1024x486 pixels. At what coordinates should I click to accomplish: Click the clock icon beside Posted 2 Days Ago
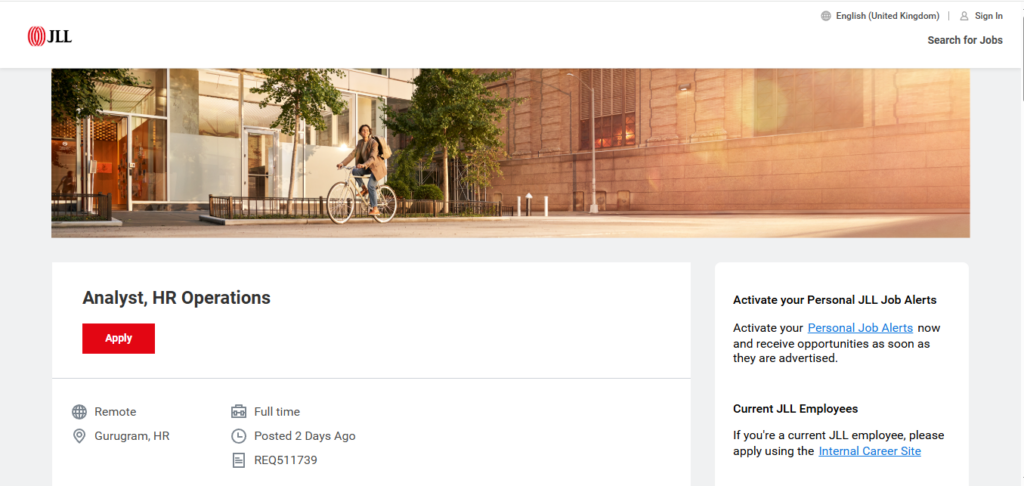[239, 436]
